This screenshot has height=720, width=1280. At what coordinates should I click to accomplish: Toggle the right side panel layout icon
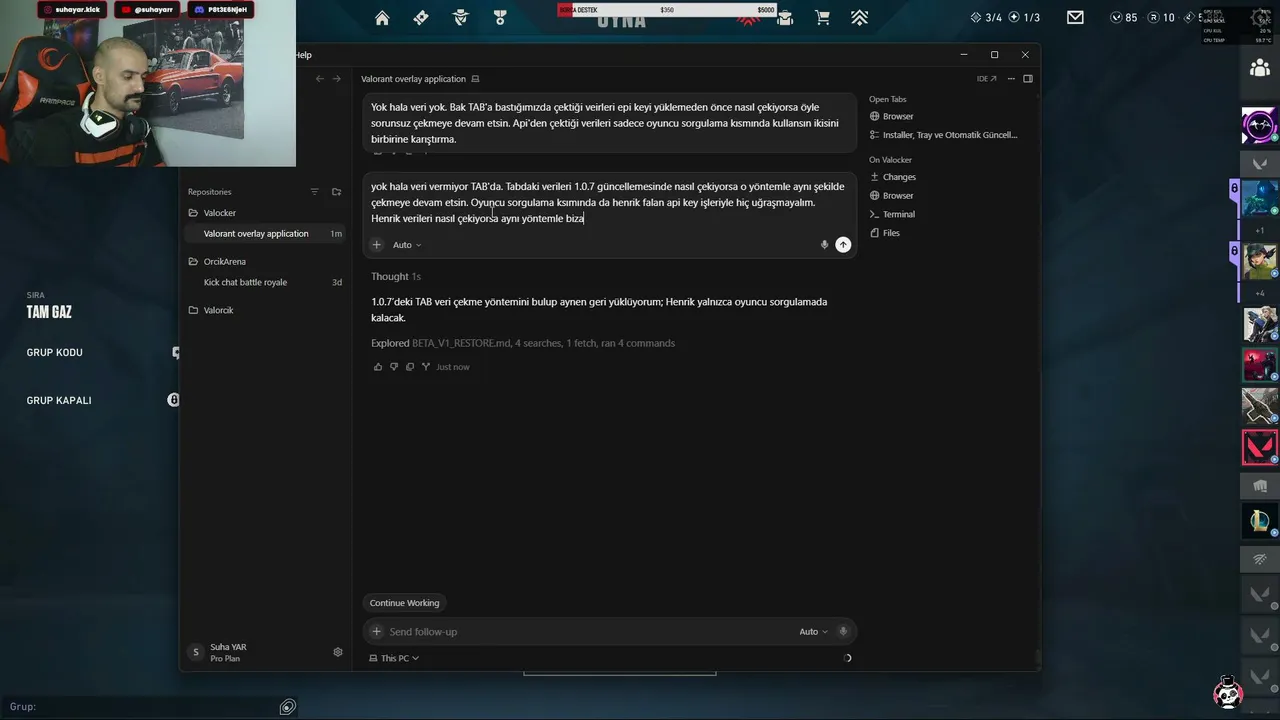1028,79
